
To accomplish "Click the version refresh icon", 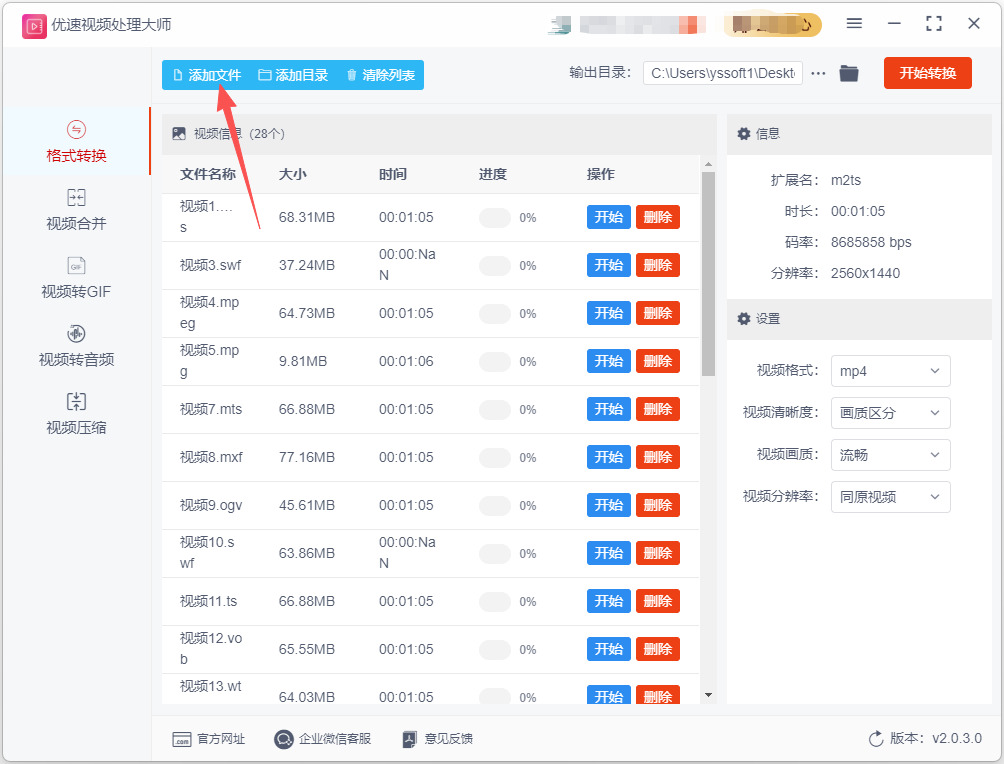I will (875, 739).
